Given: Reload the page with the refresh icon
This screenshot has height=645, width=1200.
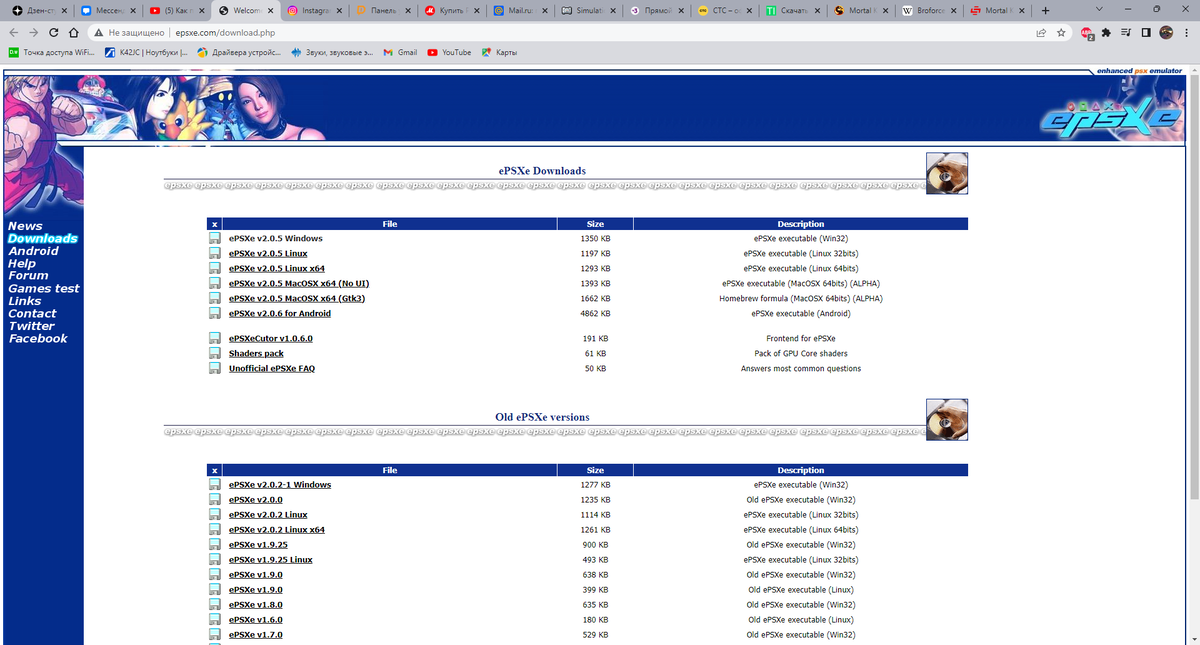Looking at the screenshot, I should click(54, 32).
